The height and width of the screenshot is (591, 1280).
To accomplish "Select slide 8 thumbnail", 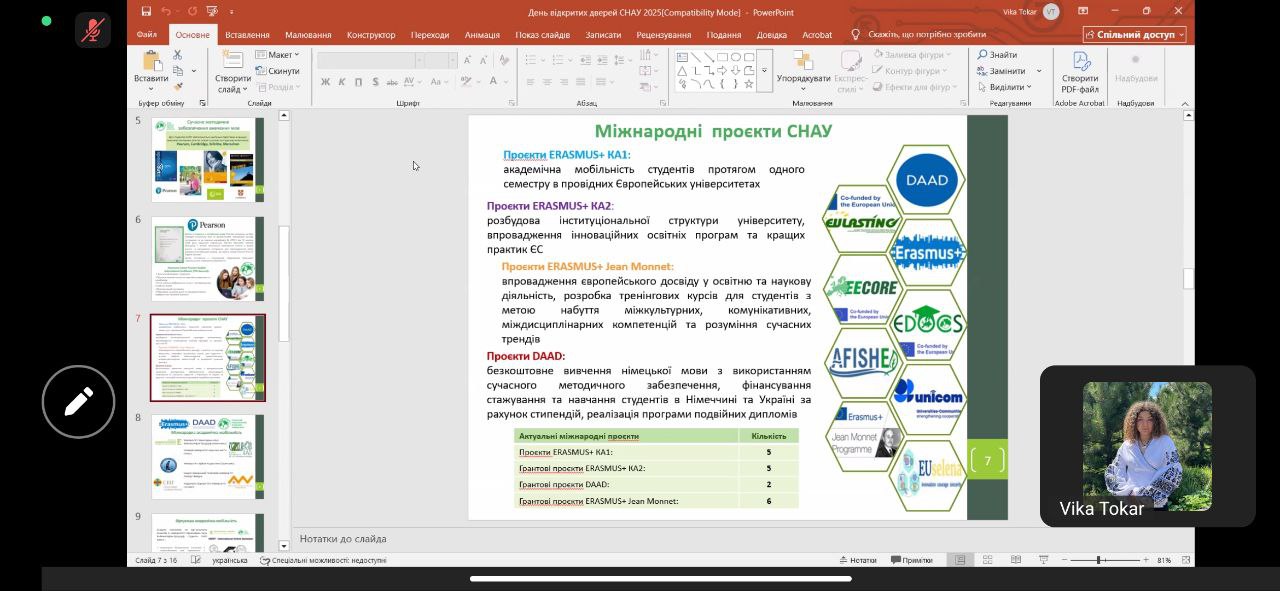I will pos(207,457).
